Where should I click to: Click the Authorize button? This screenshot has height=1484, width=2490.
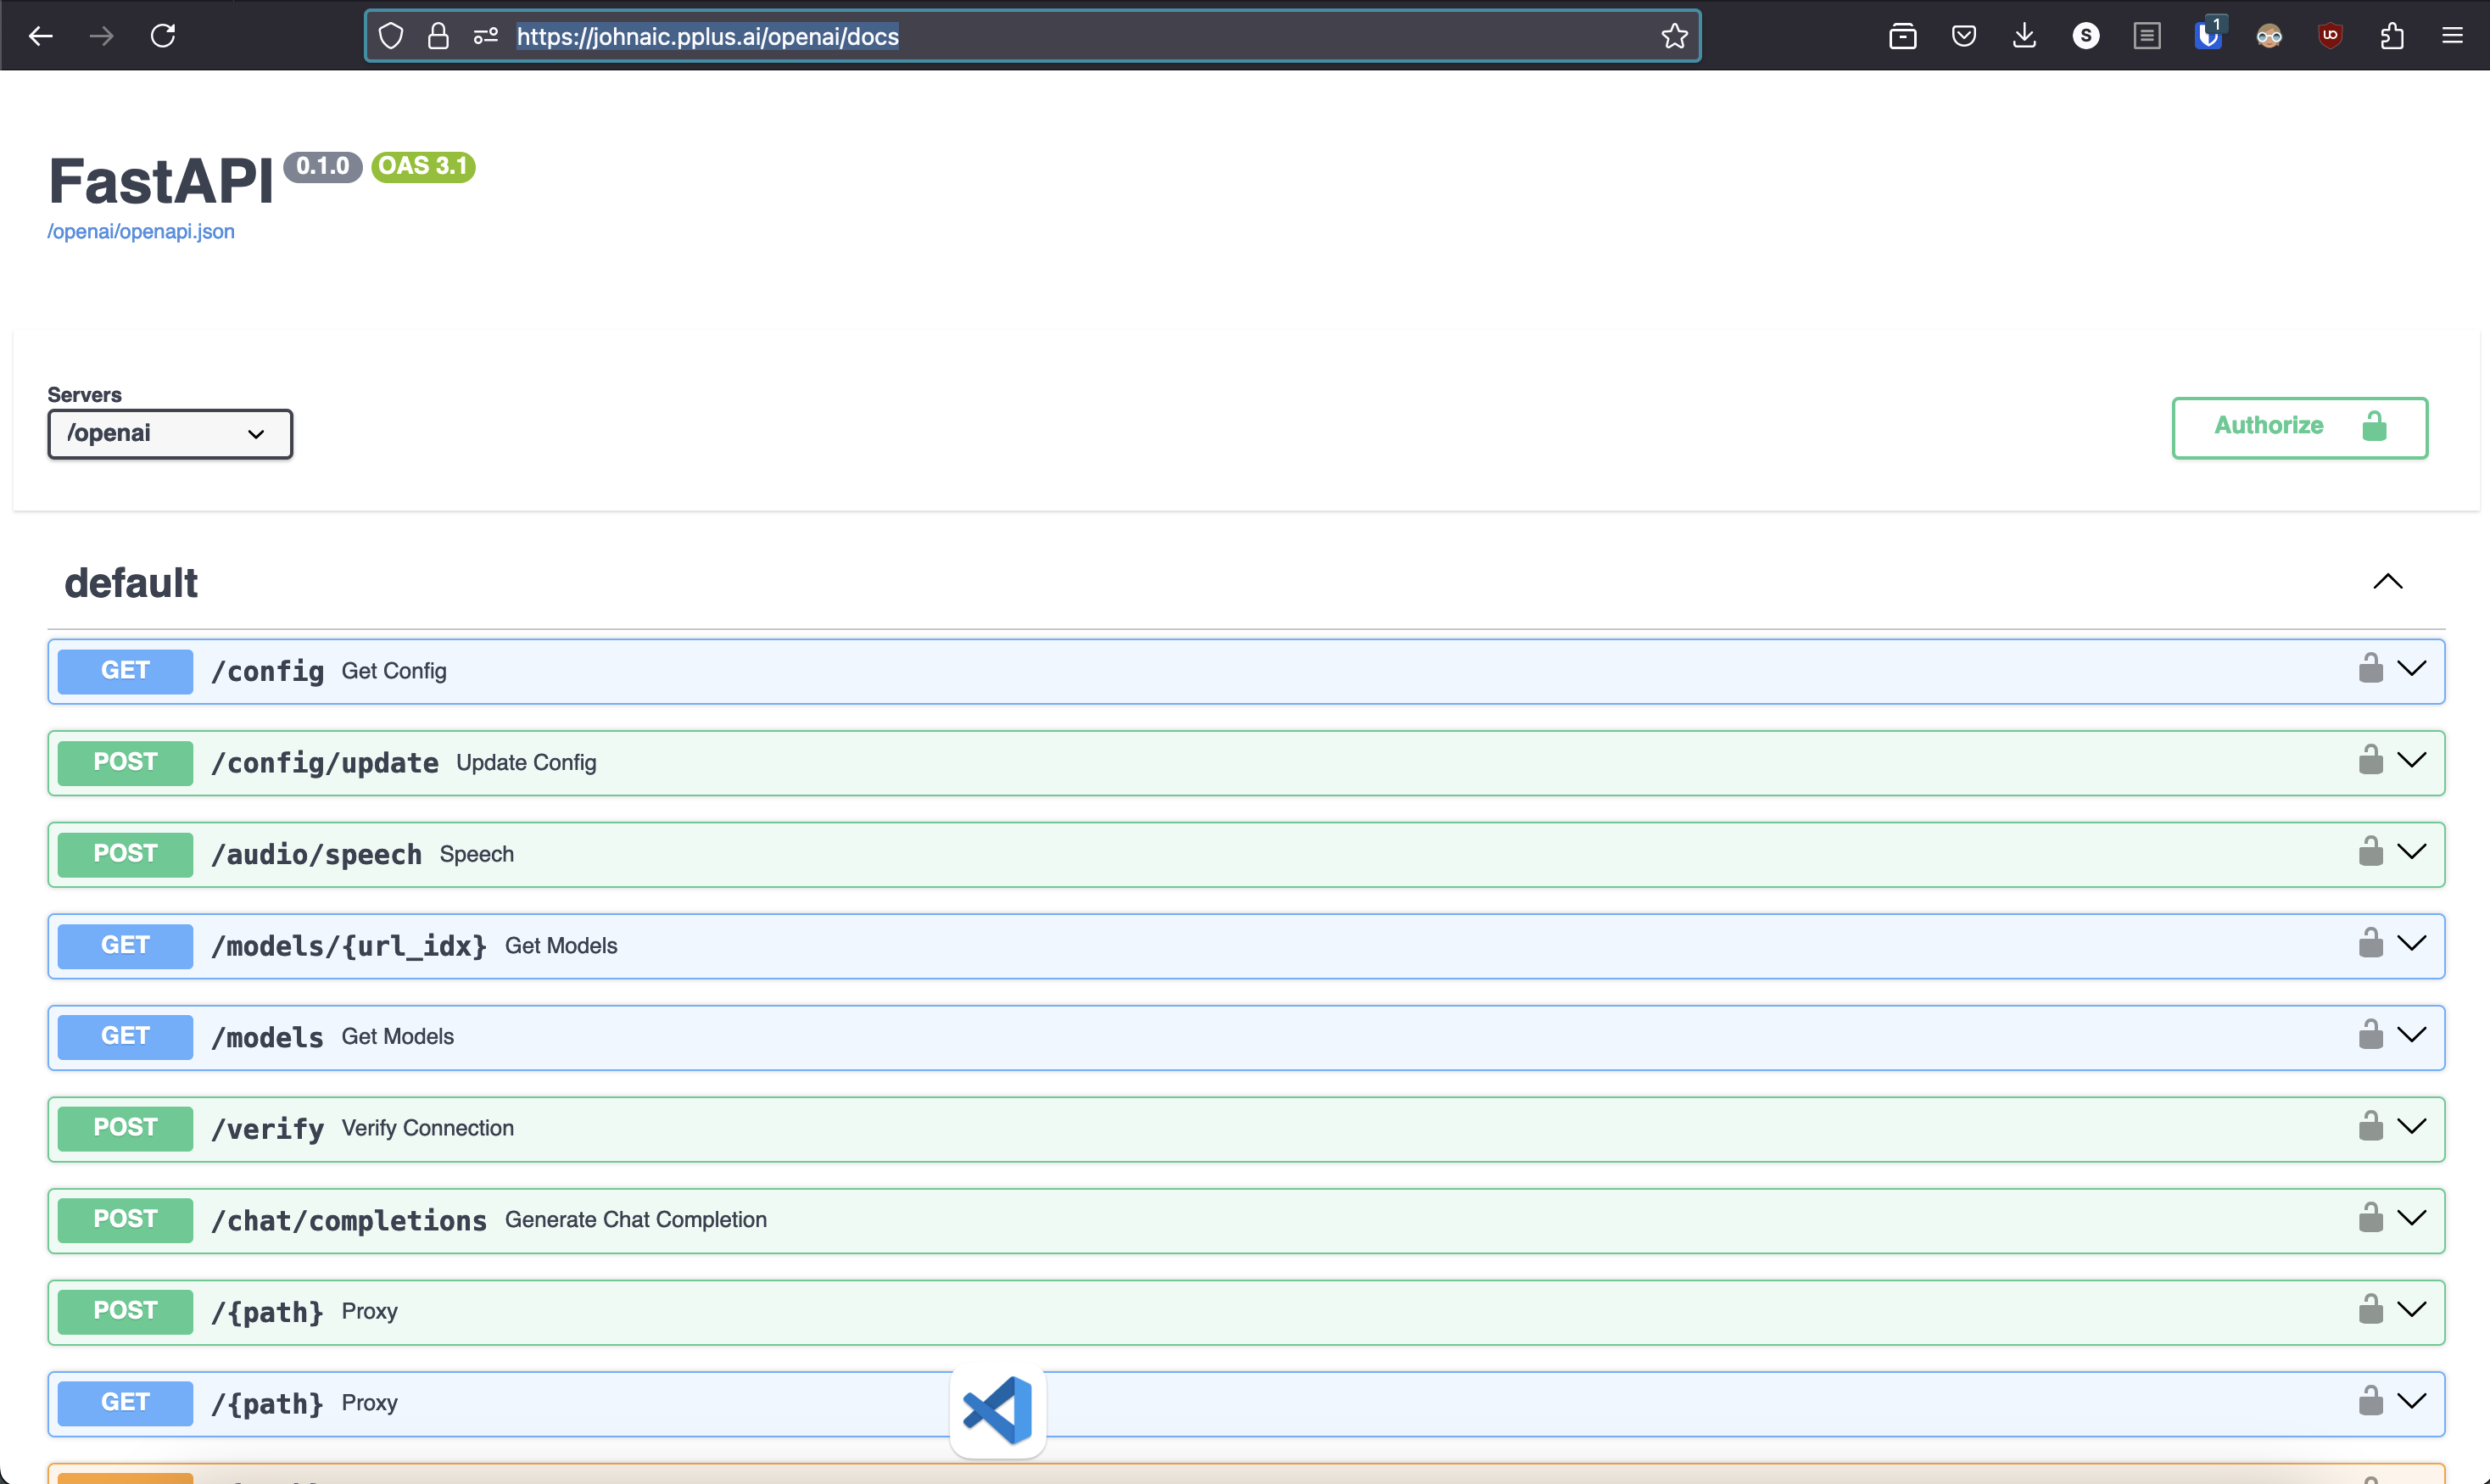click(x=2300, y=428)
